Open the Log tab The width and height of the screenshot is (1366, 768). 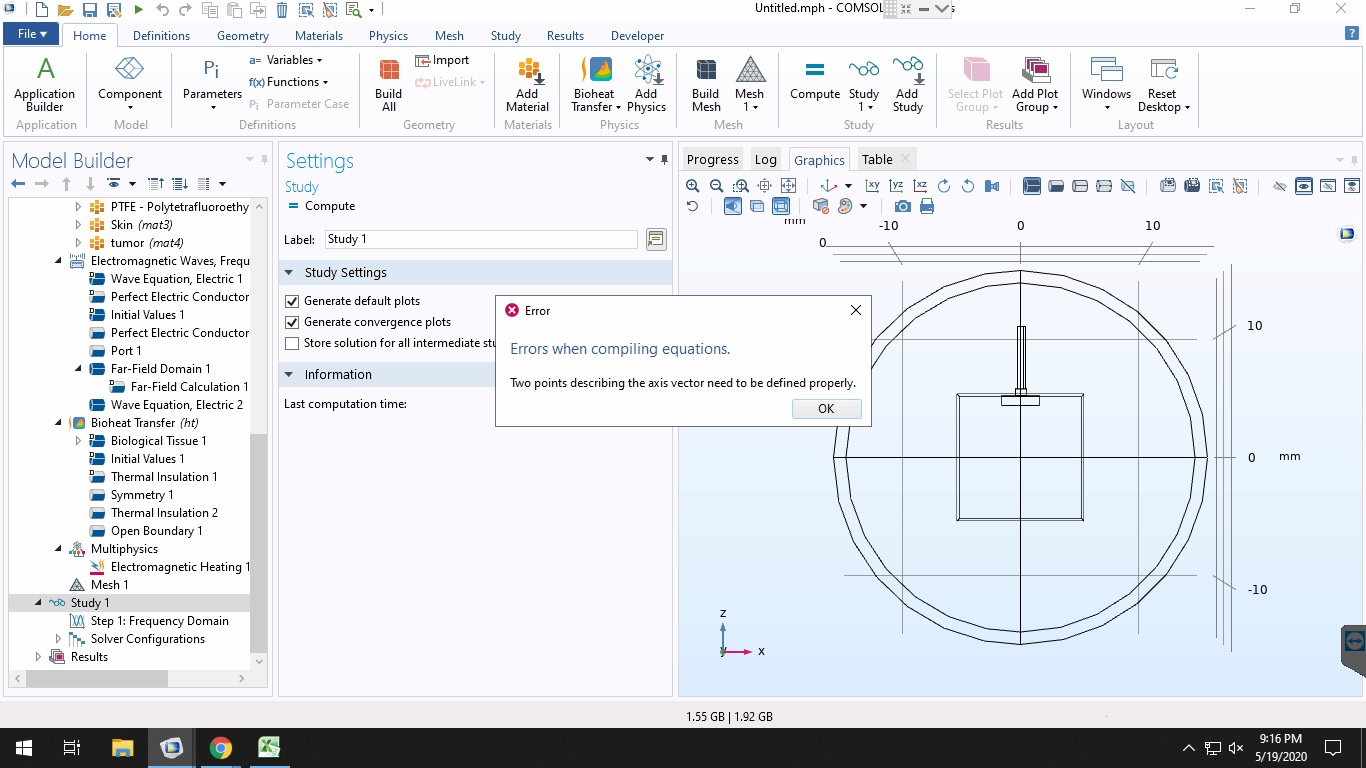pos(766,159)
